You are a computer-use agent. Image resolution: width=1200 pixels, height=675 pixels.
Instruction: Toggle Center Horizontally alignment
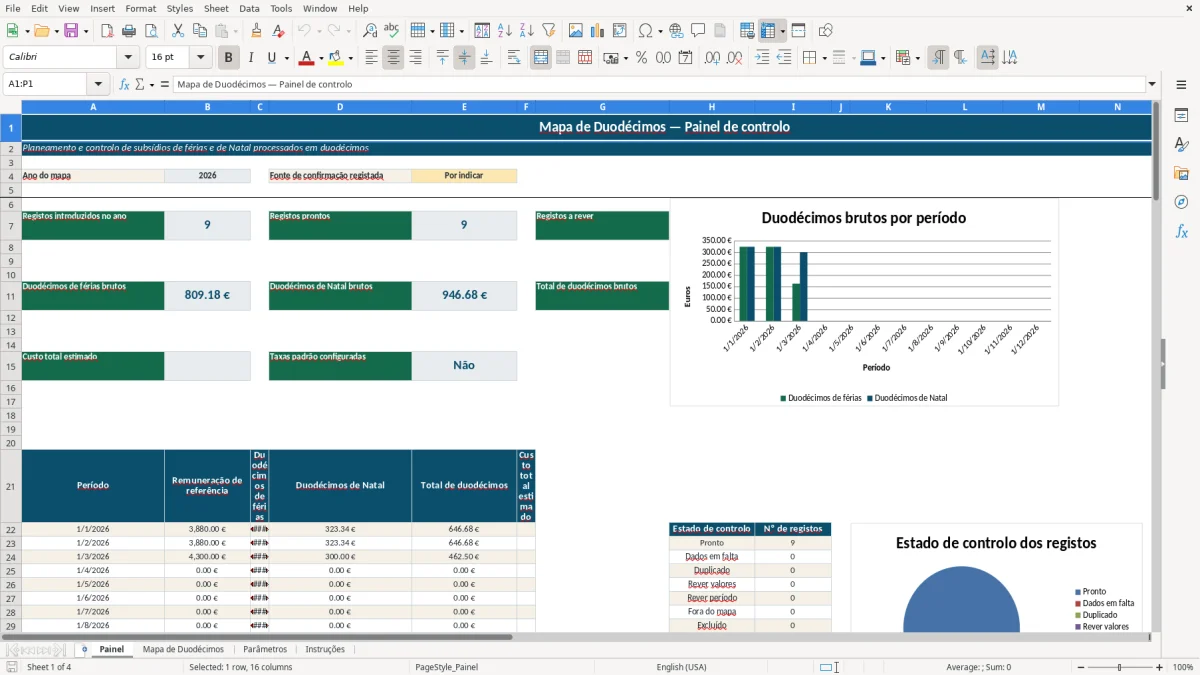tap(393, 58)
